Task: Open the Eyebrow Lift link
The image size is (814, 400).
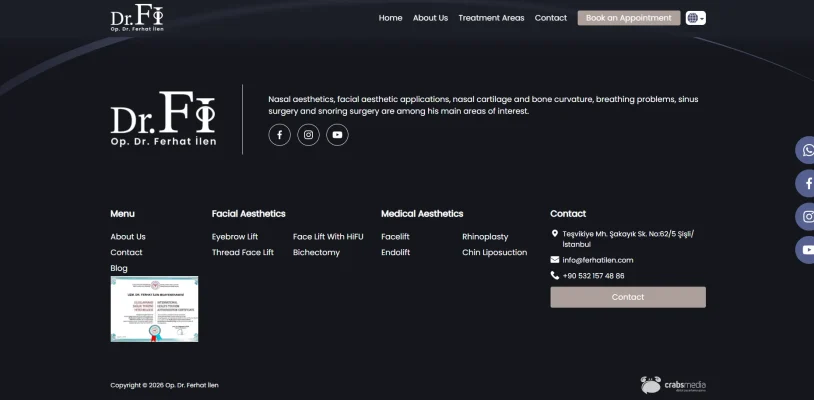Action: point(235,237)
